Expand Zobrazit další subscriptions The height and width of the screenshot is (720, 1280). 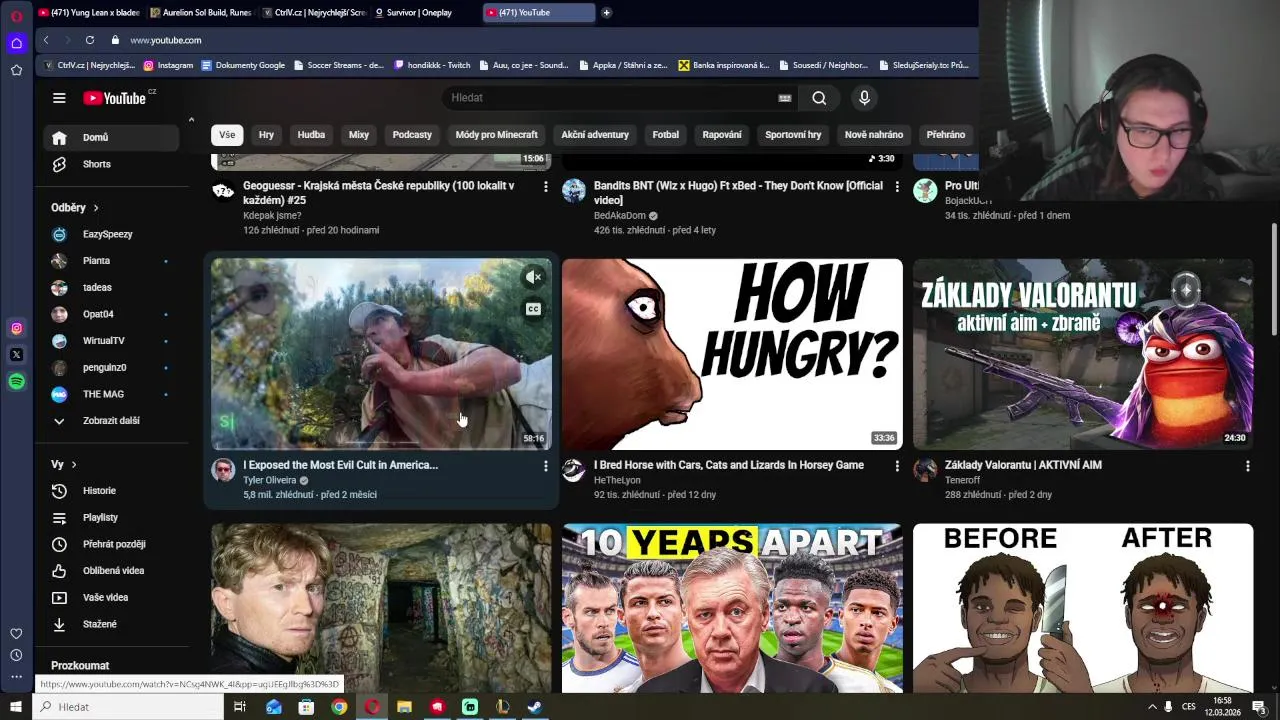(111, 421)
